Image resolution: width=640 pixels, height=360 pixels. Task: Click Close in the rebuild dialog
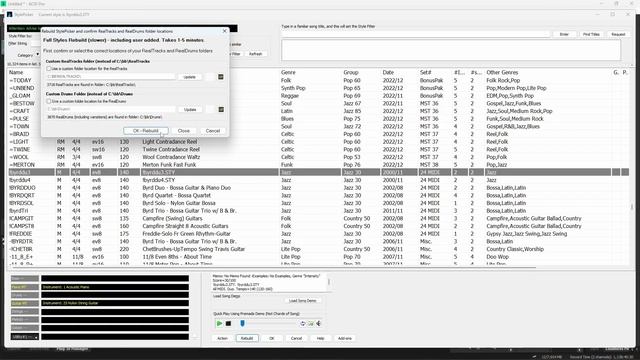(x=184, y=131)
